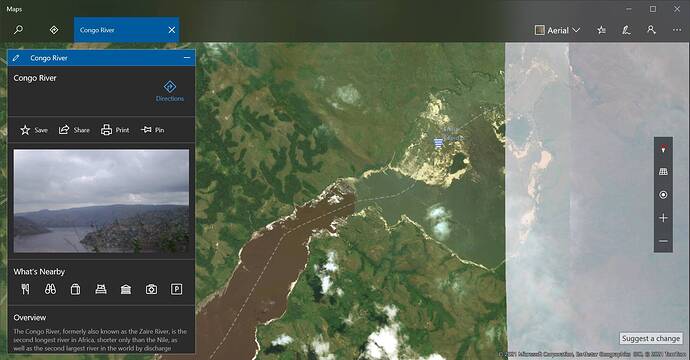Viewport: 690px width, 360px height.
Task: Find nearby parking with P icon
Action: (x=176, y=289)
